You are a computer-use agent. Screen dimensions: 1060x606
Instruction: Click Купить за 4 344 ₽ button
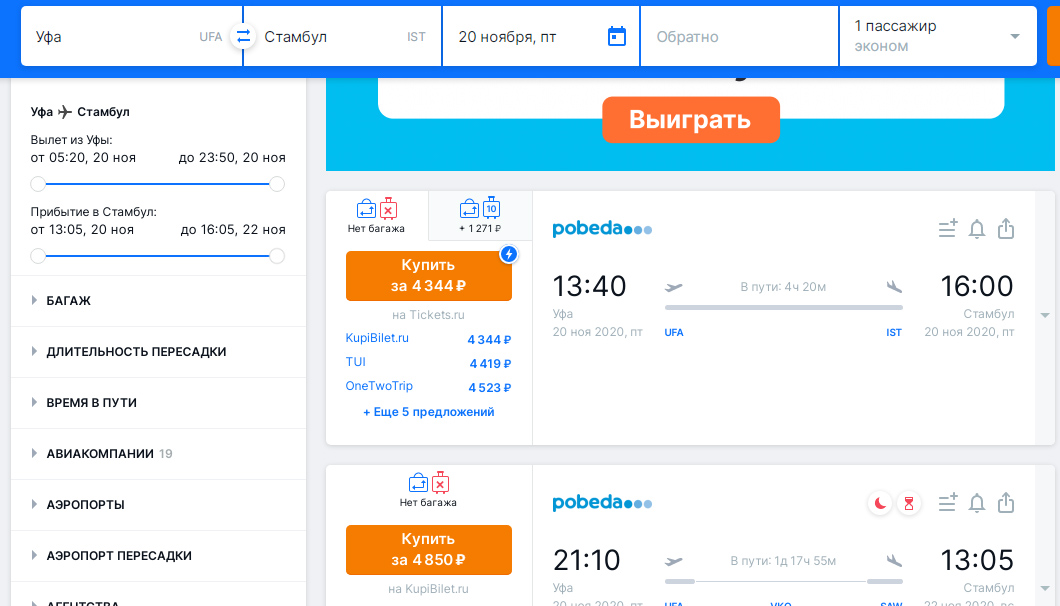(429, 276)
